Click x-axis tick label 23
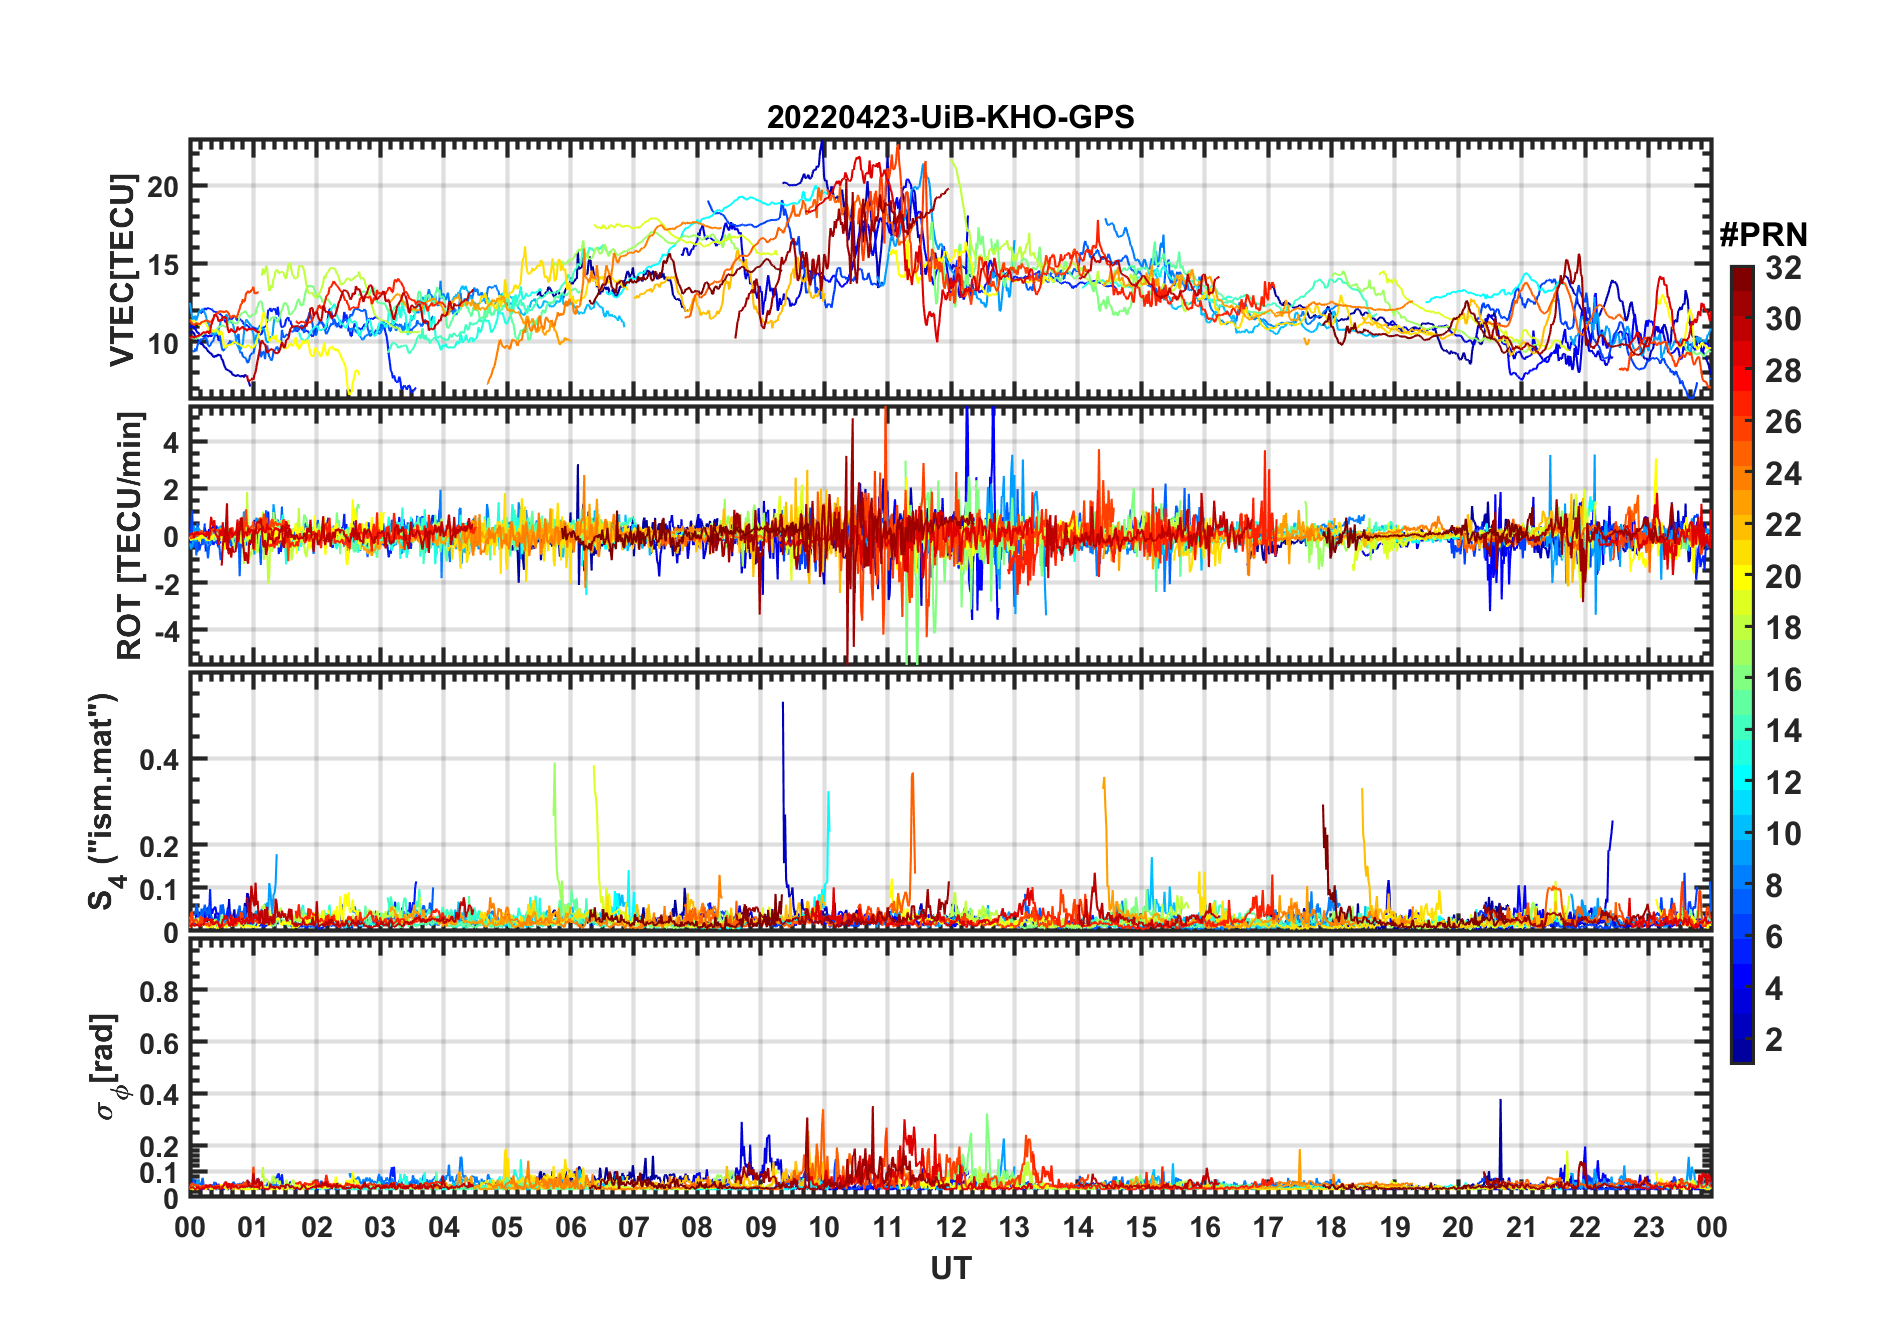 (1648, 1227)
